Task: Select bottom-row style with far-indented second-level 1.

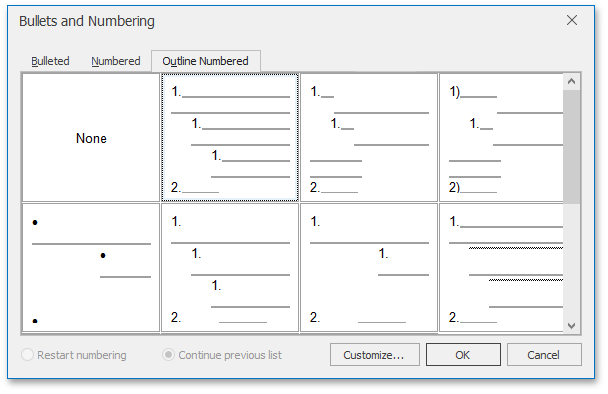Action: 369,268
